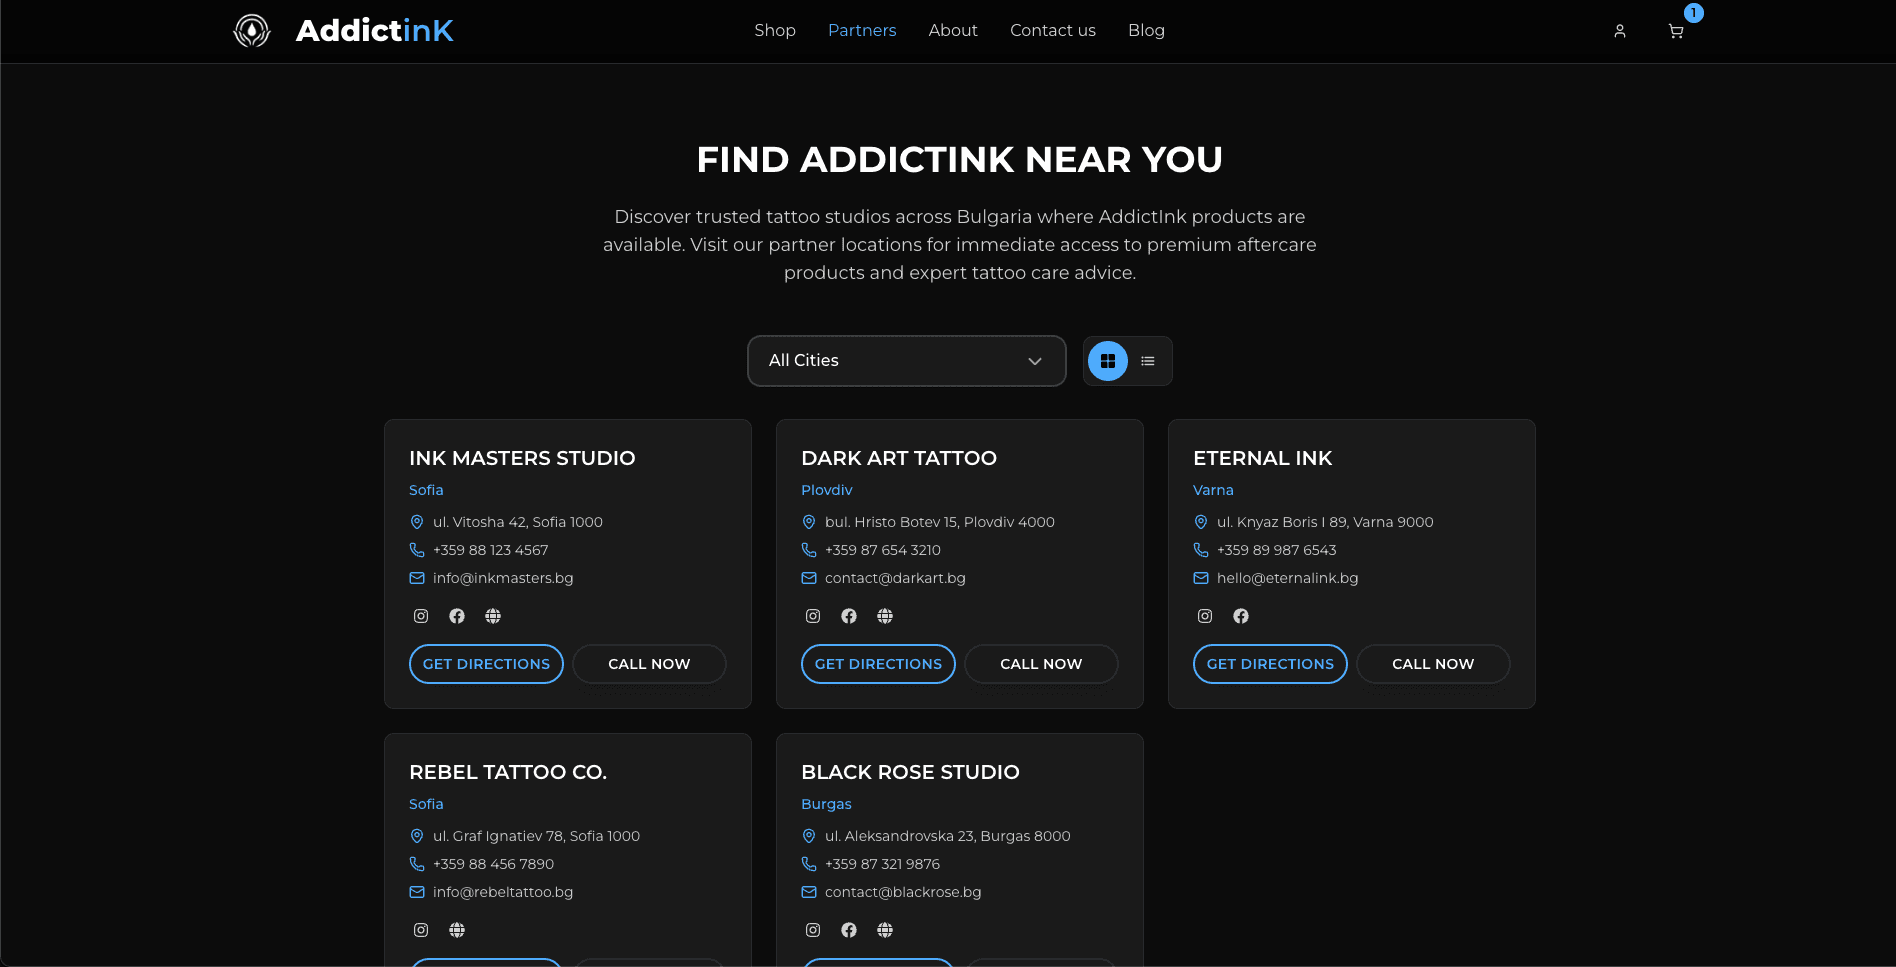Open Dark Art Tattoo Facebook icon
This screenshot has width=1896, height=967.
pyautogui.click(x=849, y=616)
